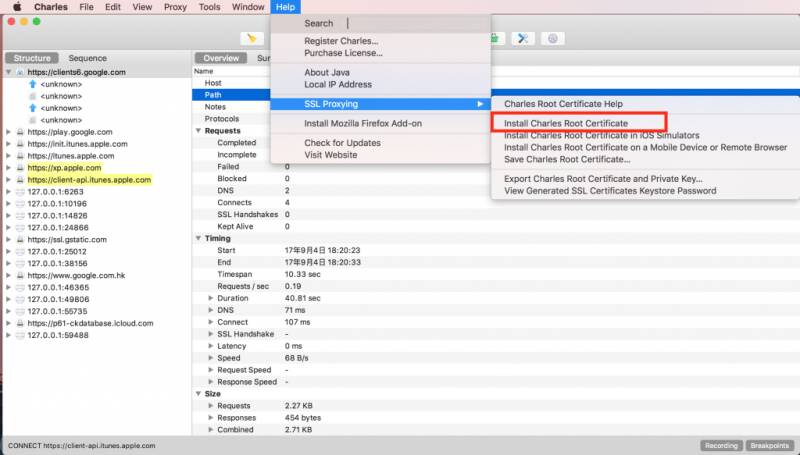Screen dimensions: 800x455
Task: Choose Install Charles Root Certificate
Action: point(566,123)
